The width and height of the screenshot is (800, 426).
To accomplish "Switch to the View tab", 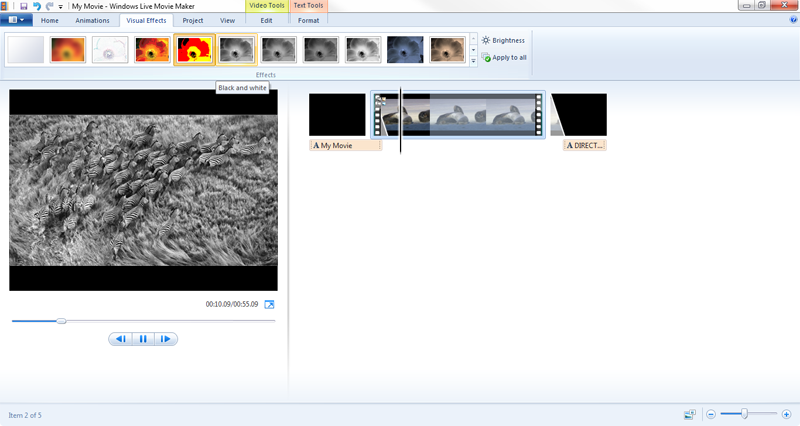I will (x=228, y=20).
